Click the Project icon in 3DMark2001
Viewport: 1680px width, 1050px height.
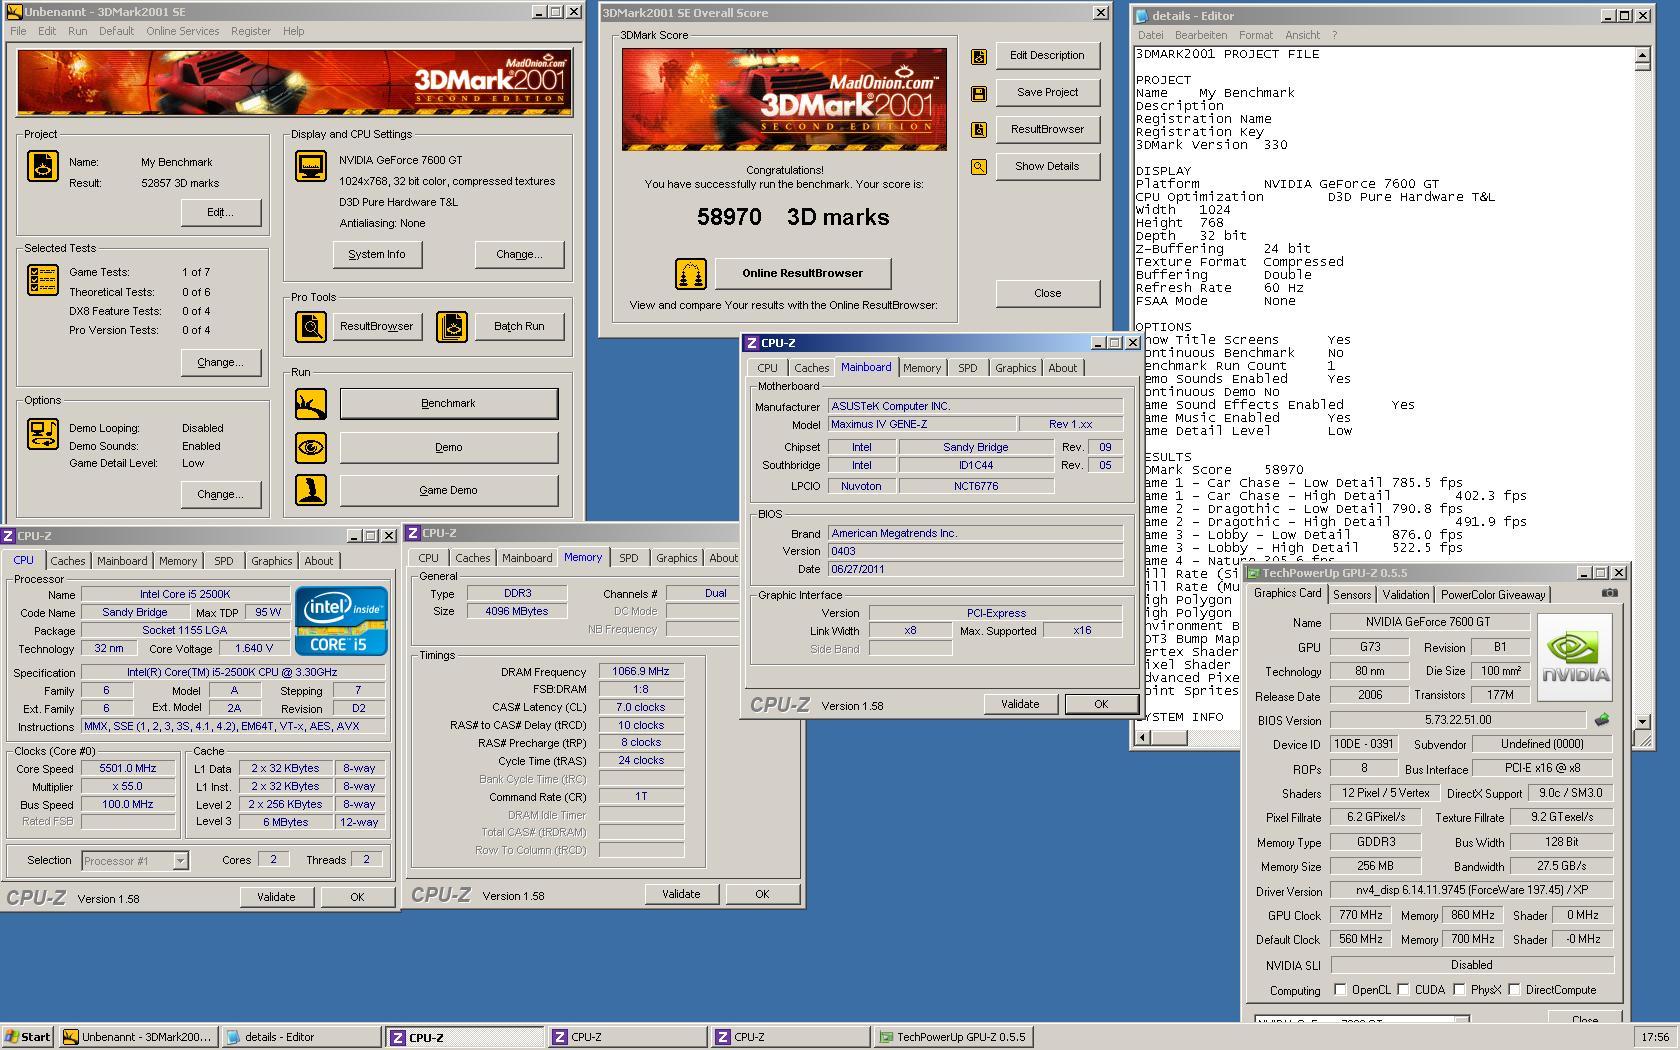tap(42, 166)
